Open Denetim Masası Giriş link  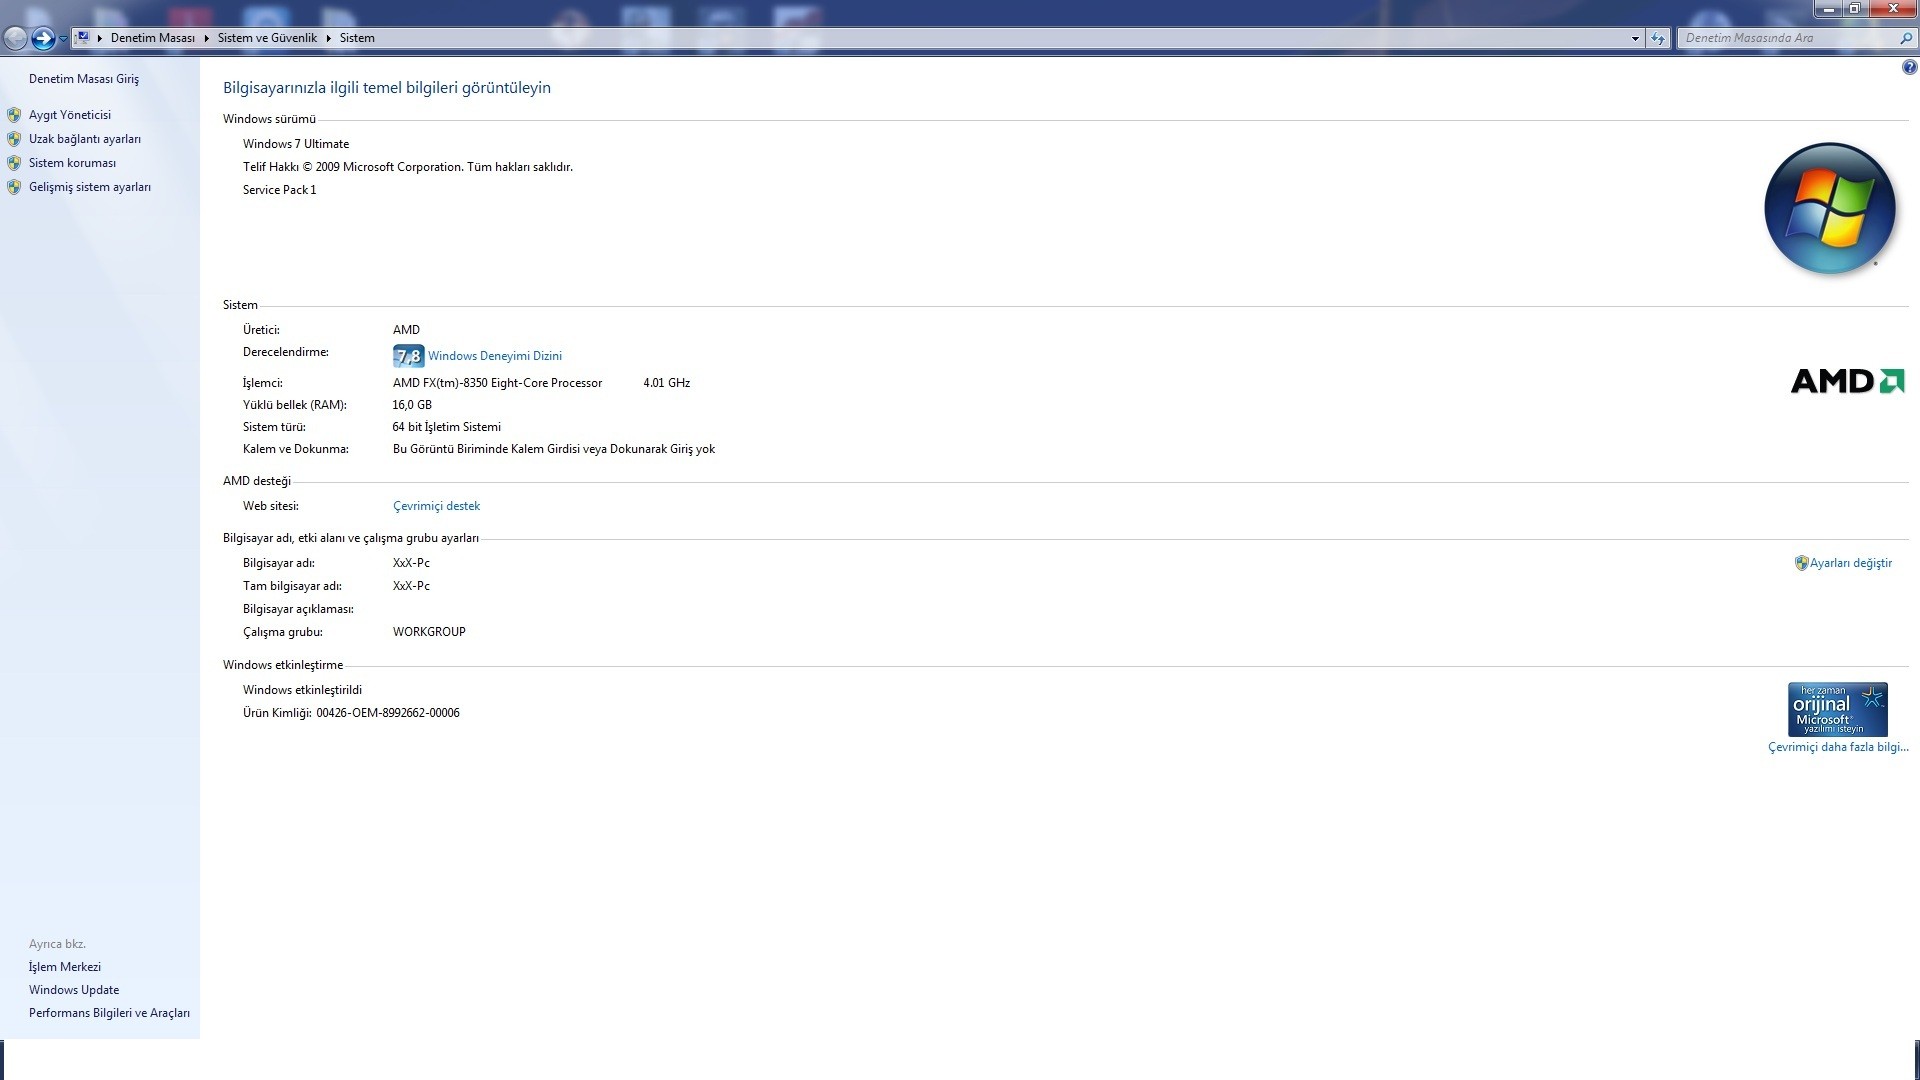click(84, 79)
